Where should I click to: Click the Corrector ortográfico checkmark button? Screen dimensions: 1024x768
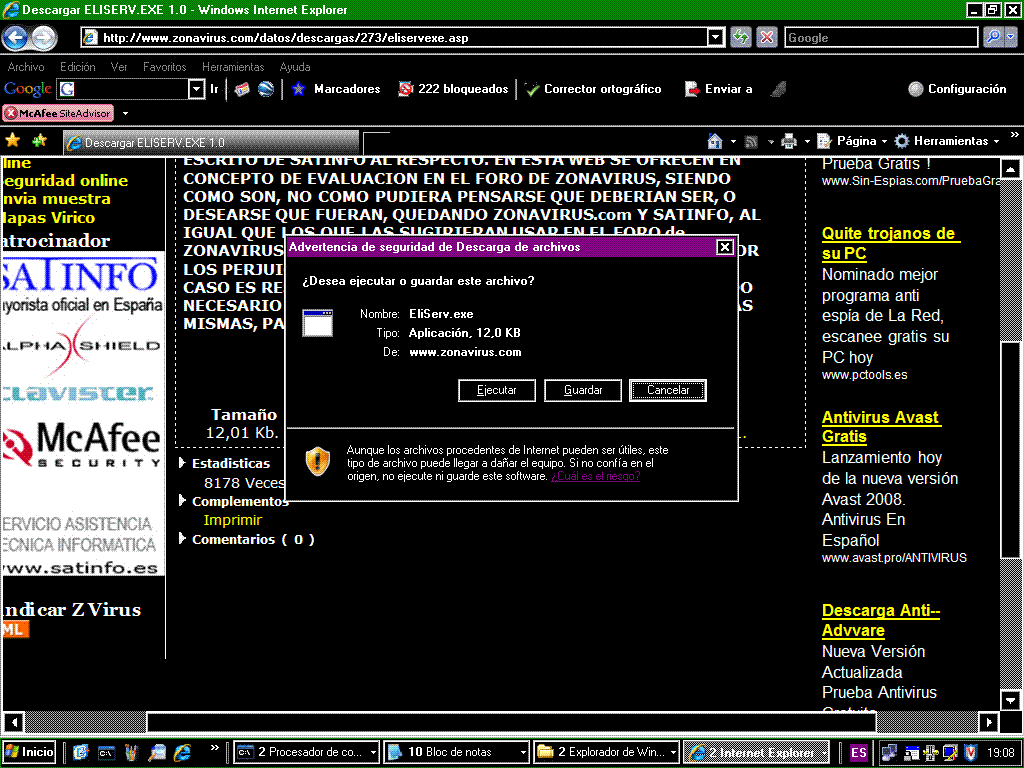pos(593,89)
